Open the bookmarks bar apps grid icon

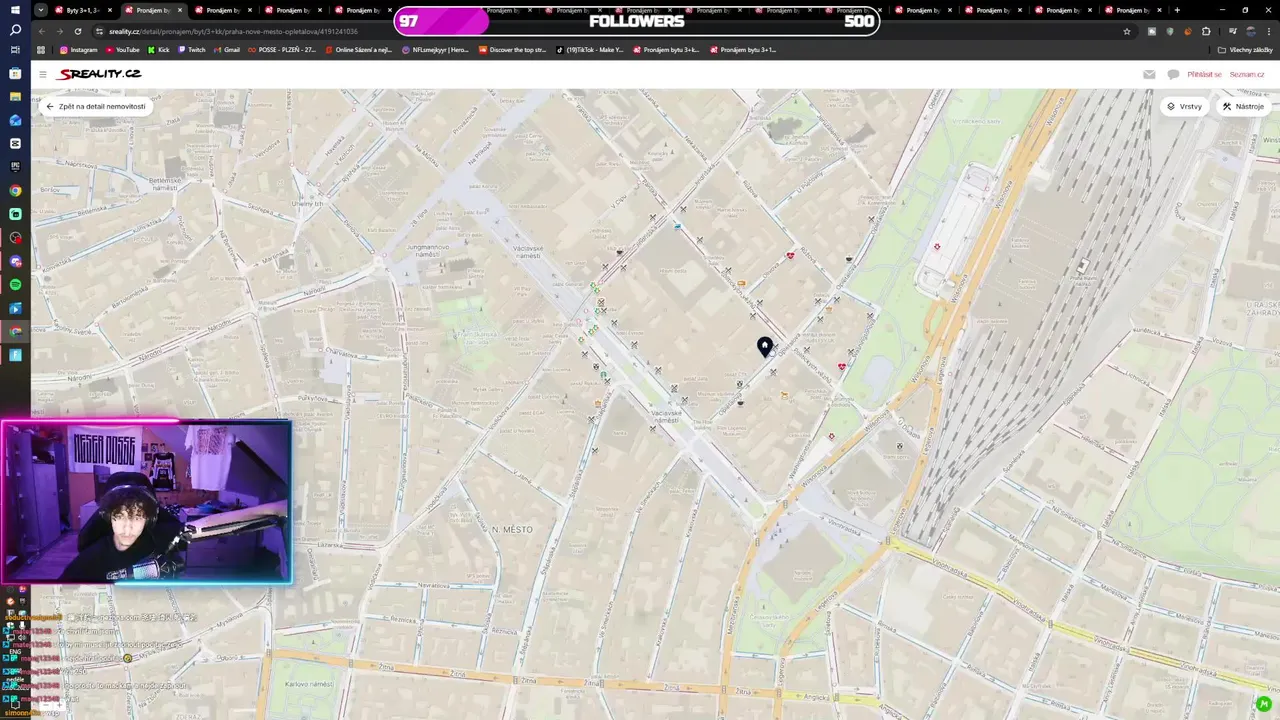41,49
